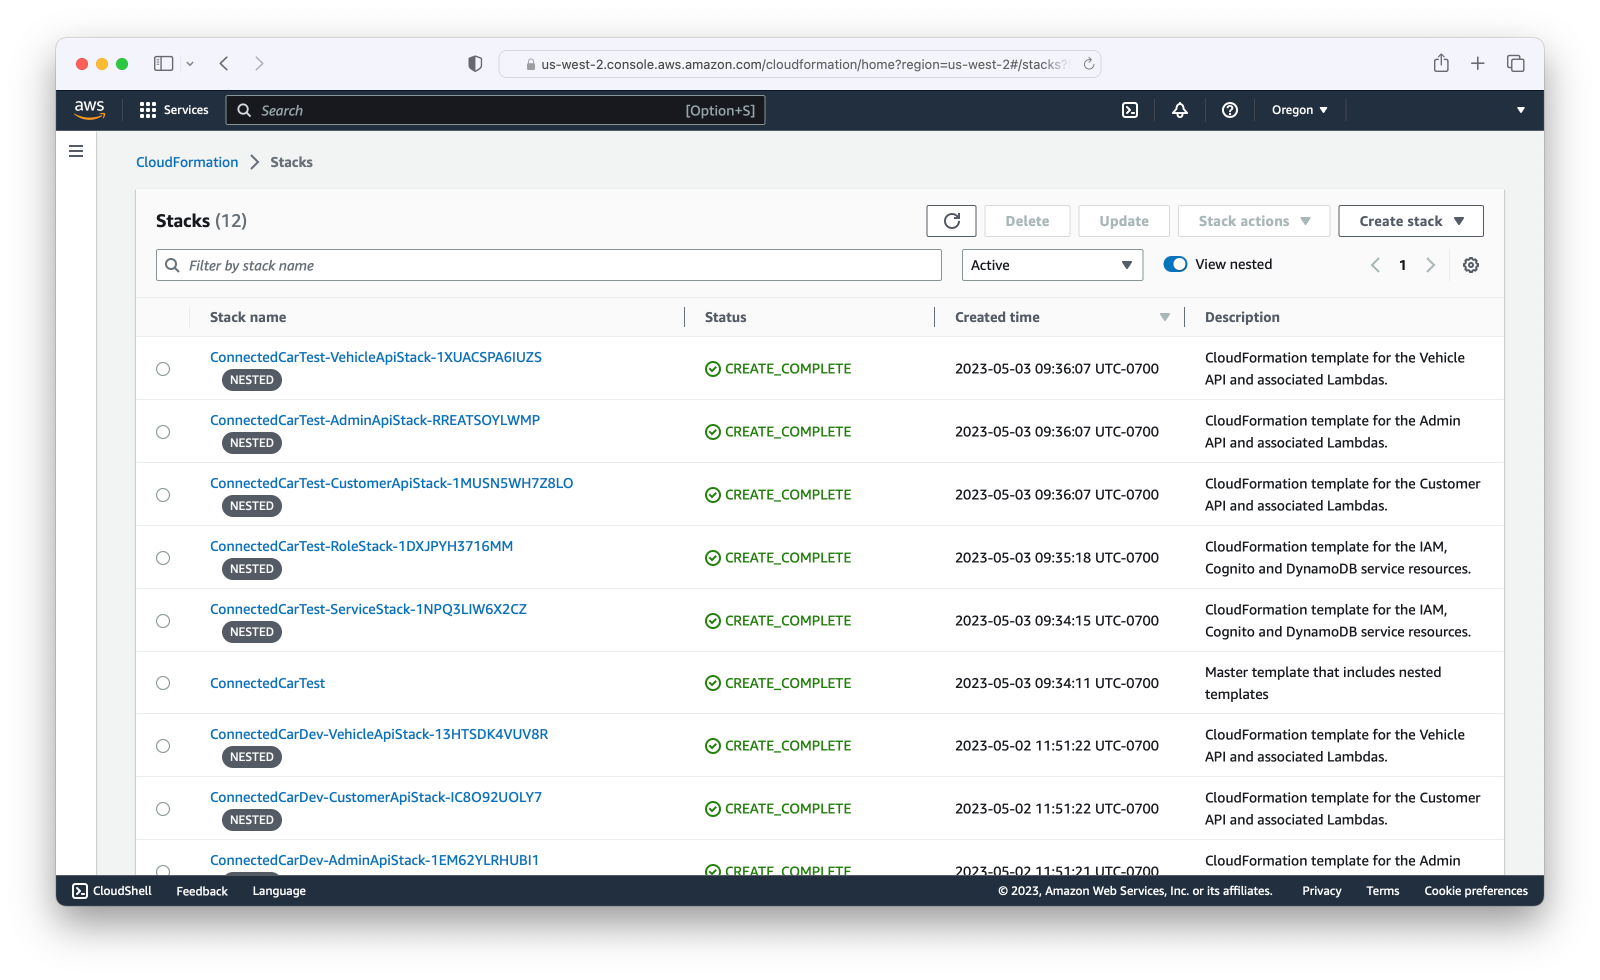Show the tab overview
Screen dimensions: 1600x980
[1516, 64]
